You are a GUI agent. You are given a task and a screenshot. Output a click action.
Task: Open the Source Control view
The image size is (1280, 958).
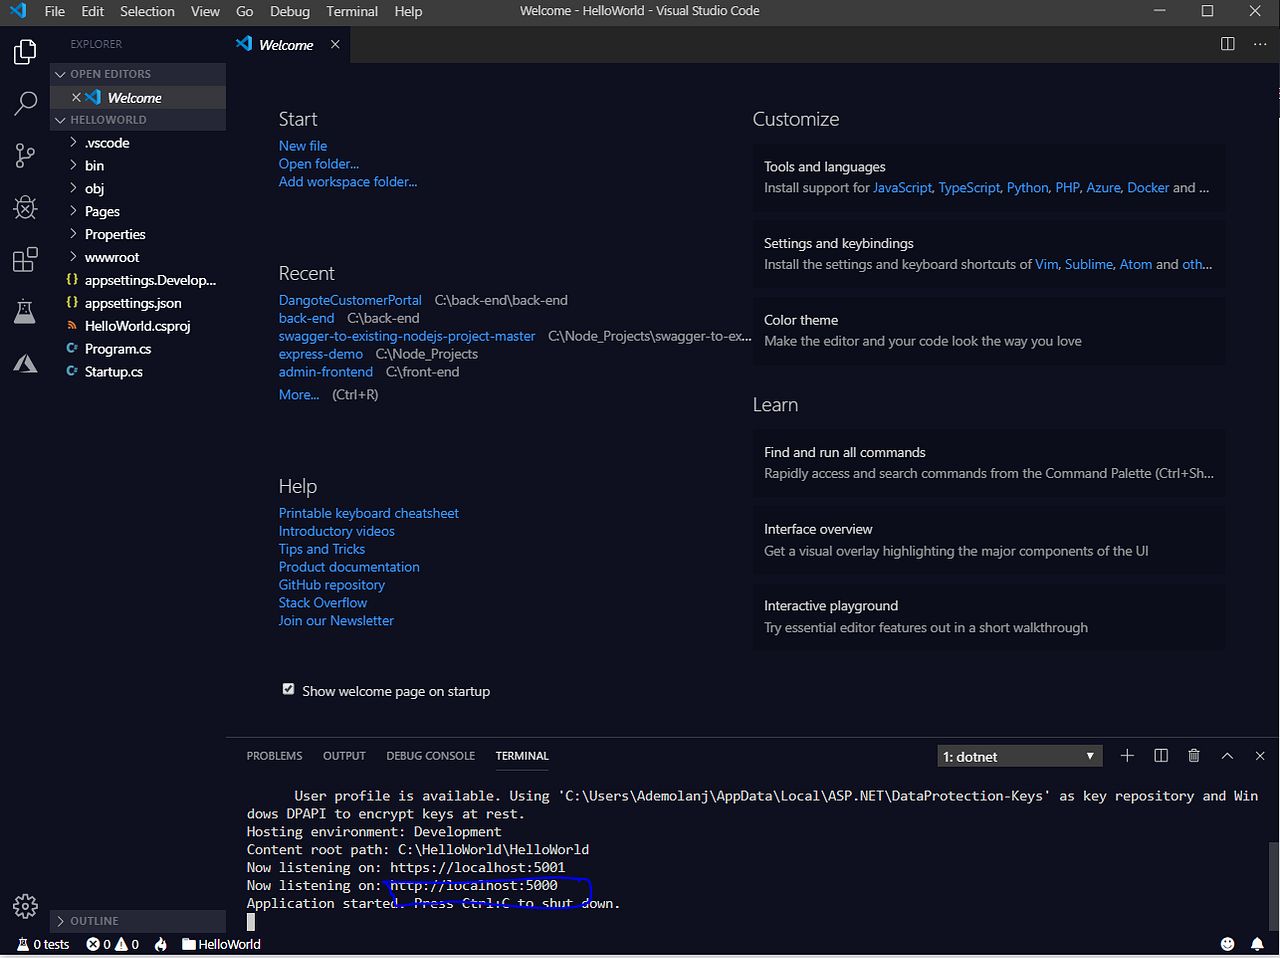pyautogui.click(x=25, y=155)
